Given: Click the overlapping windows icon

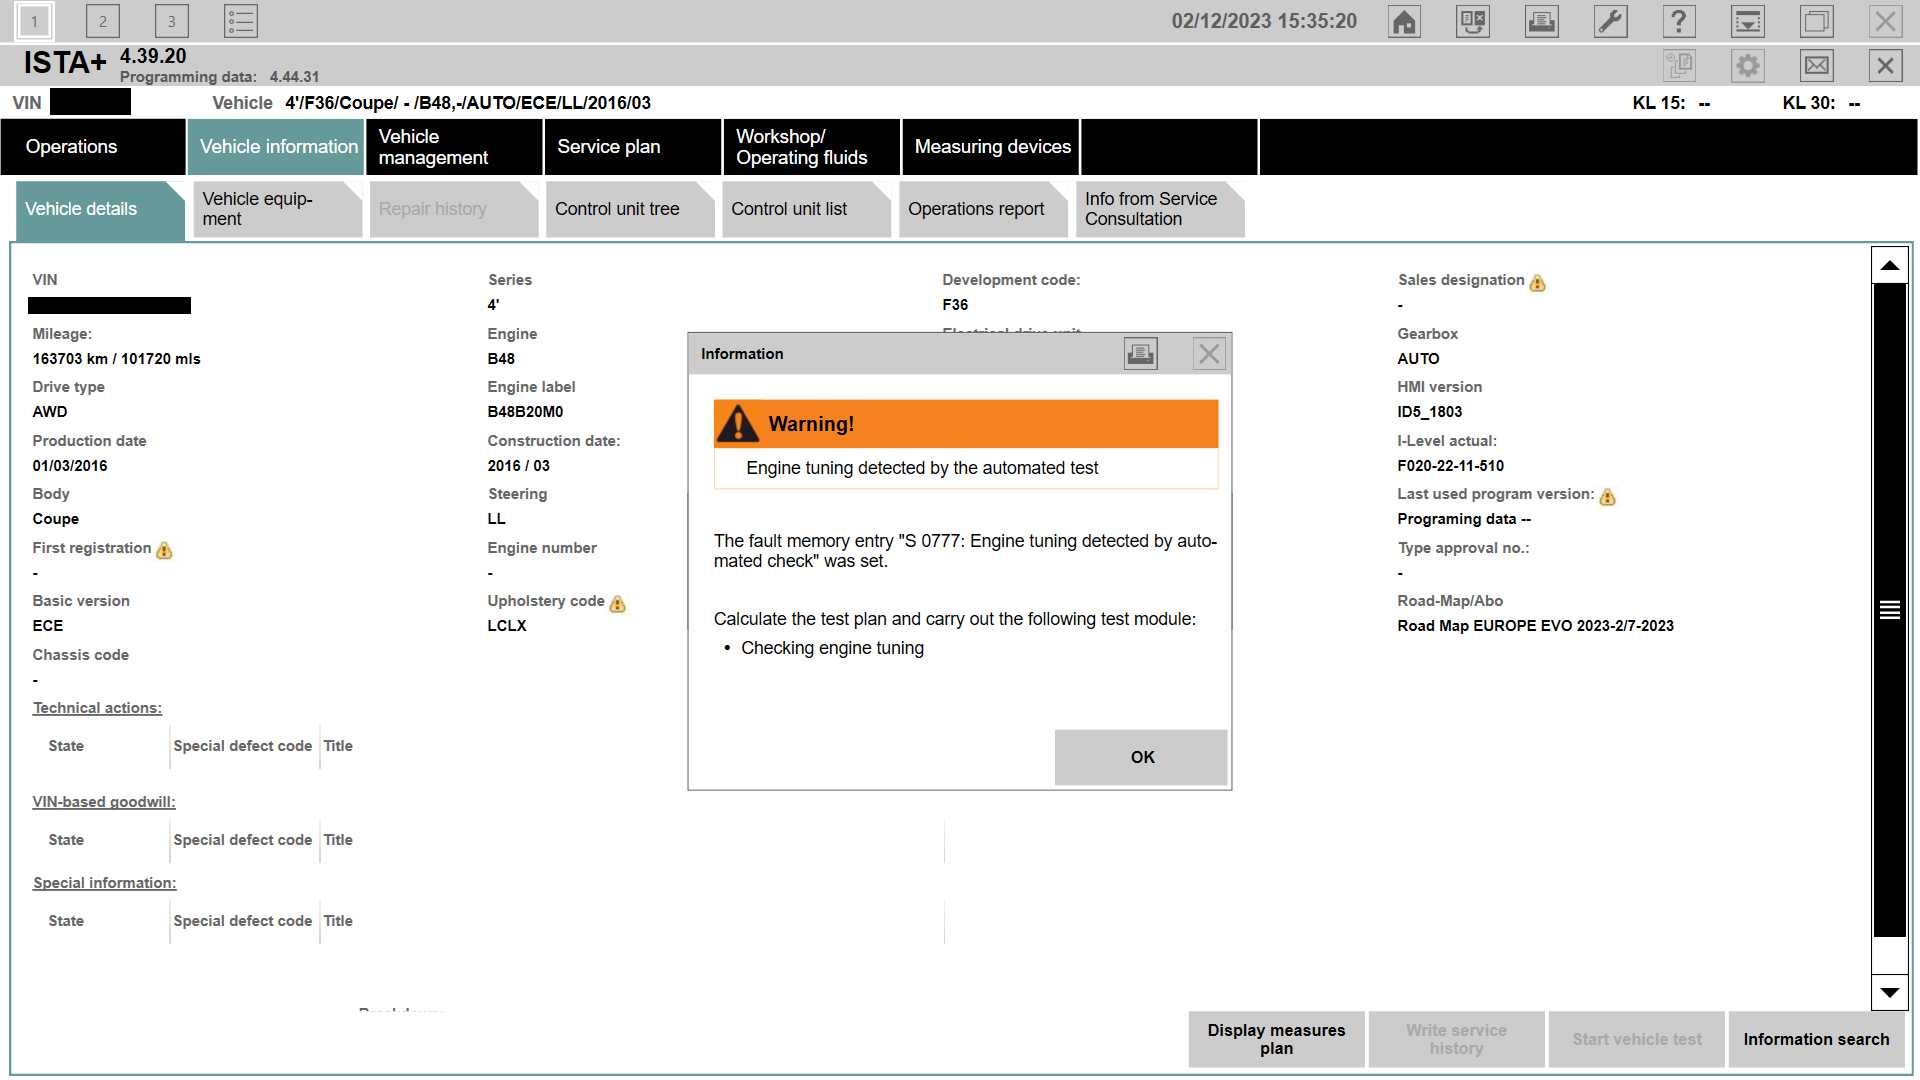Looking at the screenshot, I should click(x=1817, y=21).
